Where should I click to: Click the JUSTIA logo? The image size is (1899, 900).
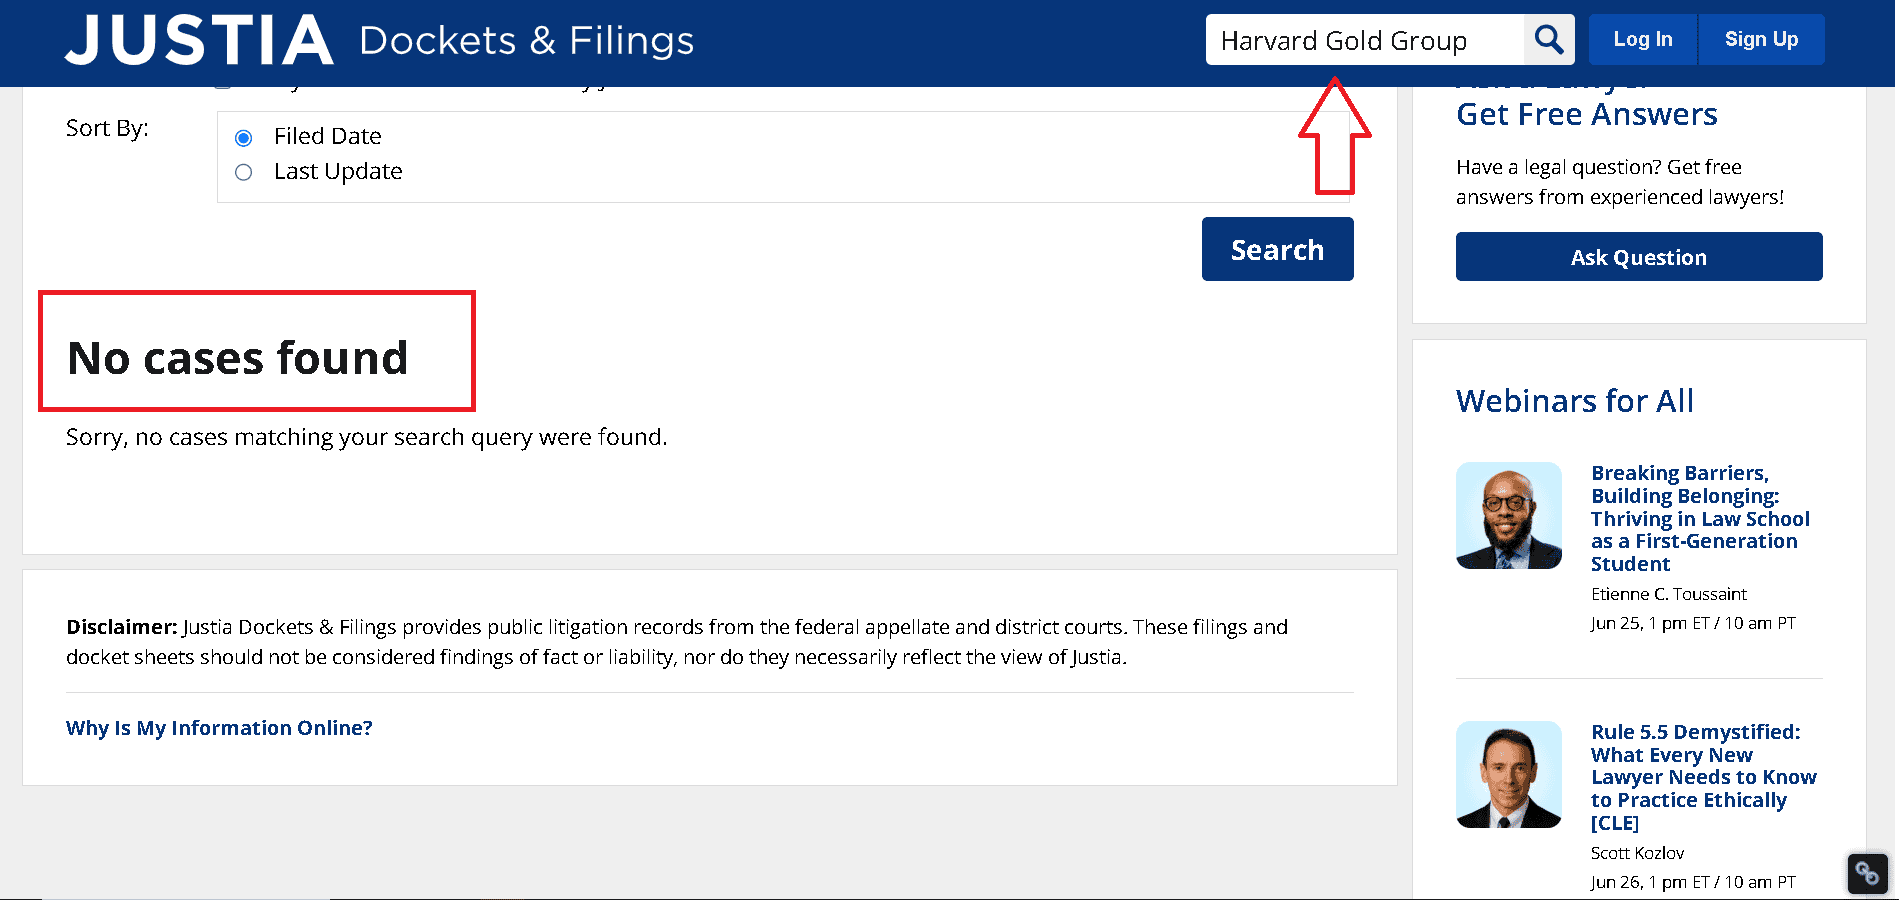tap(199, 41)
